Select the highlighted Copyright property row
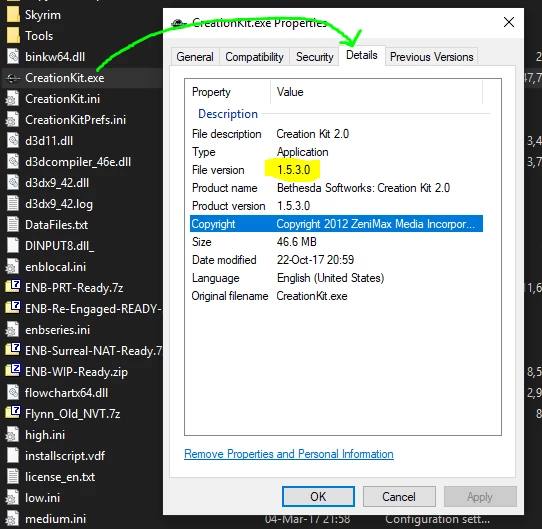This screenshot has height=529, width=542. [x=336, y=224]
